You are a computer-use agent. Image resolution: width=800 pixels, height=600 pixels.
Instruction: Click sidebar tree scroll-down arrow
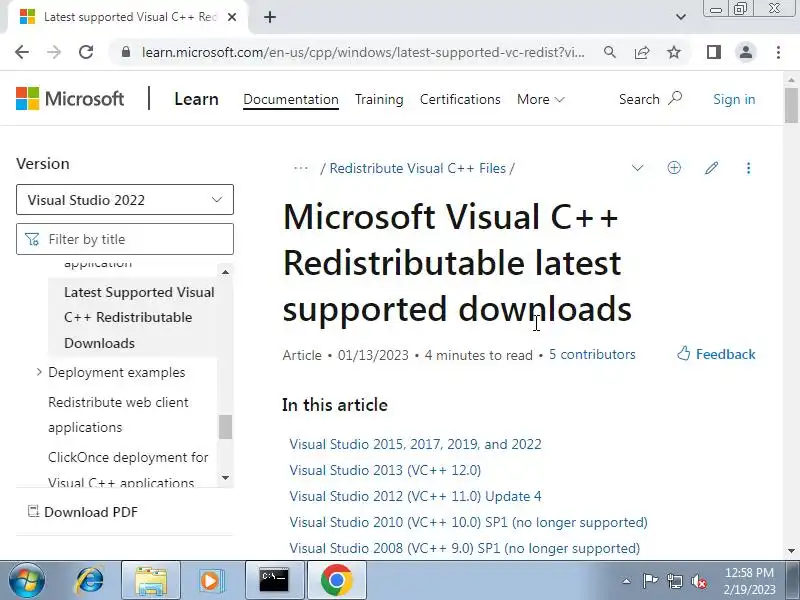[x=226, y=478]
